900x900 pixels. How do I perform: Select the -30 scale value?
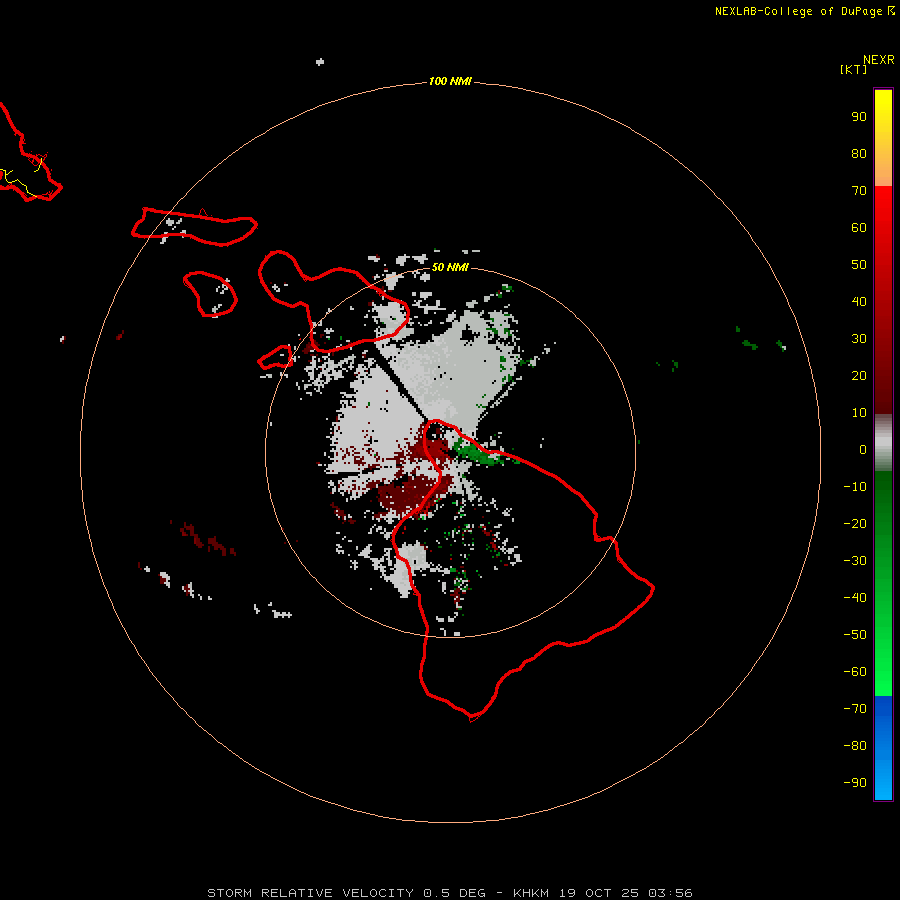(855, 561)
